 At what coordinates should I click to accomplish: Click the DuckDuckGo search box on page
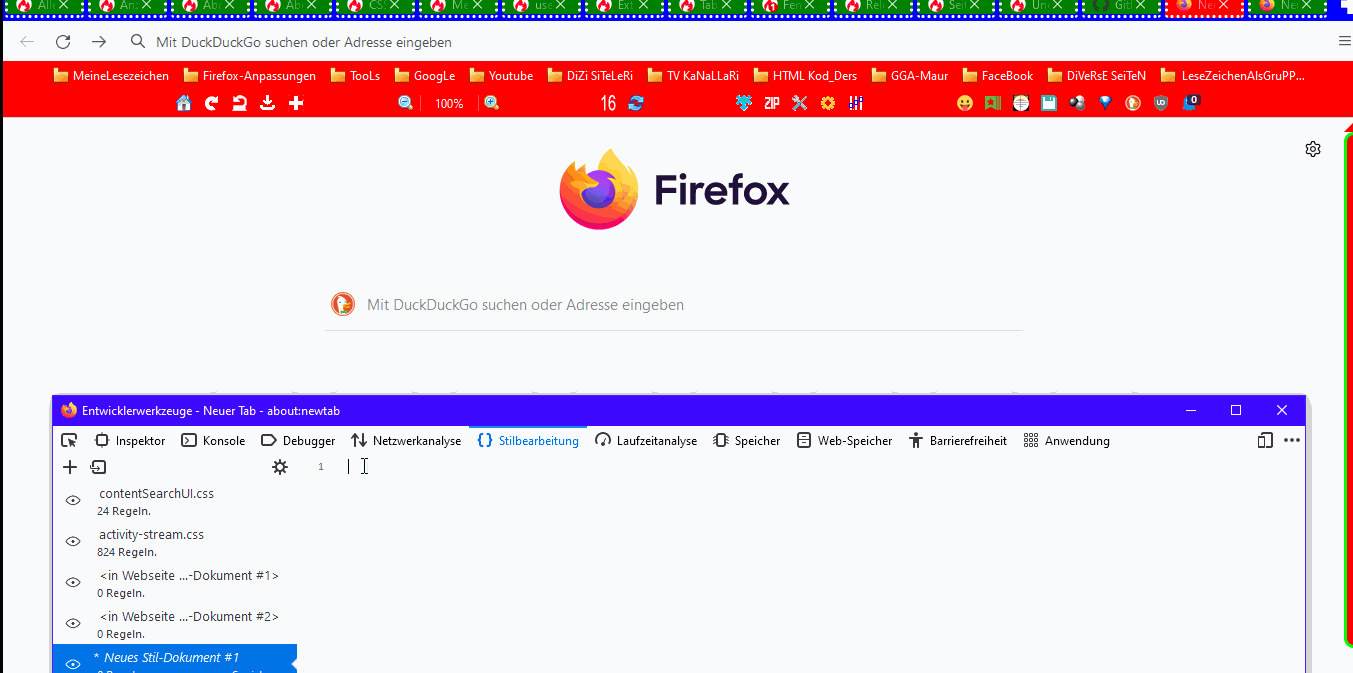point(674,305)
